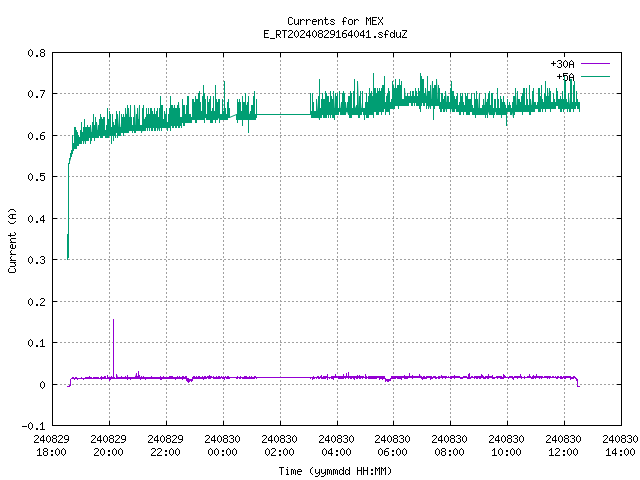Click the 0.1 y-axis tick label
This screenshot has width=640, height=480.
pyautogui.click(x=36, y=343)
